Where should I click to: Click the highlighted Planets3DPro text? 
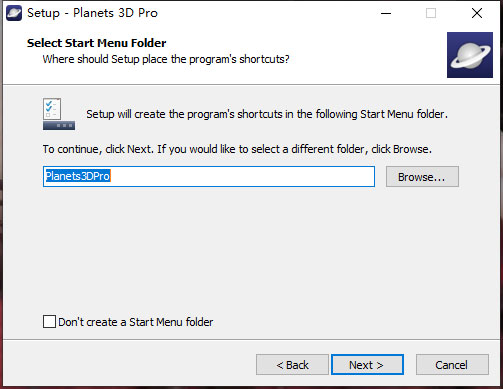78,176
